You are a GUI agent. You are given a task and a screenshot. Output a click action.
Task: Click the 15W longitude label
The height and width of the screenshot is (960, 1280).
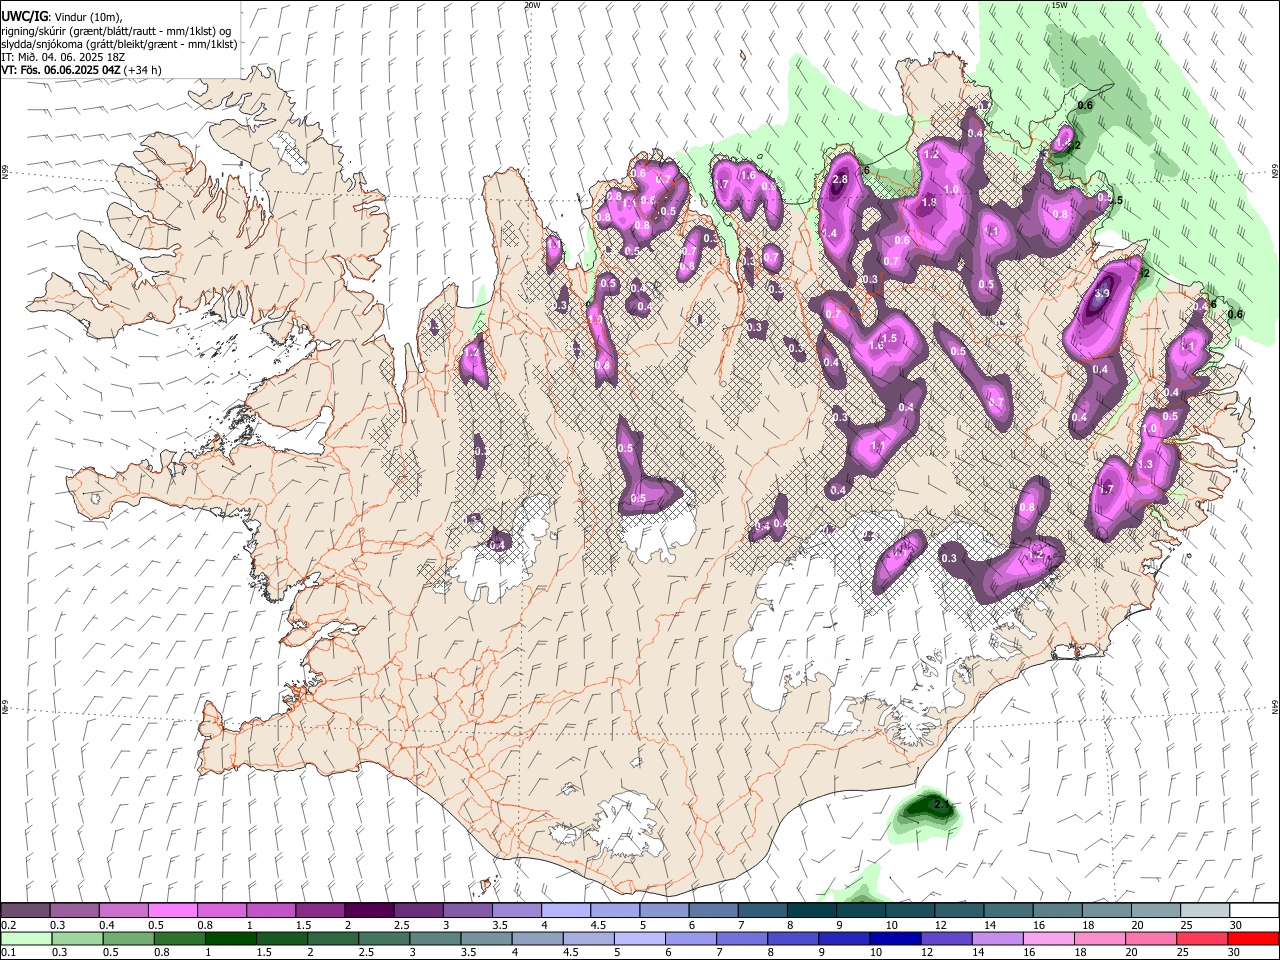pyautogui.click(x=1059, y=5)
